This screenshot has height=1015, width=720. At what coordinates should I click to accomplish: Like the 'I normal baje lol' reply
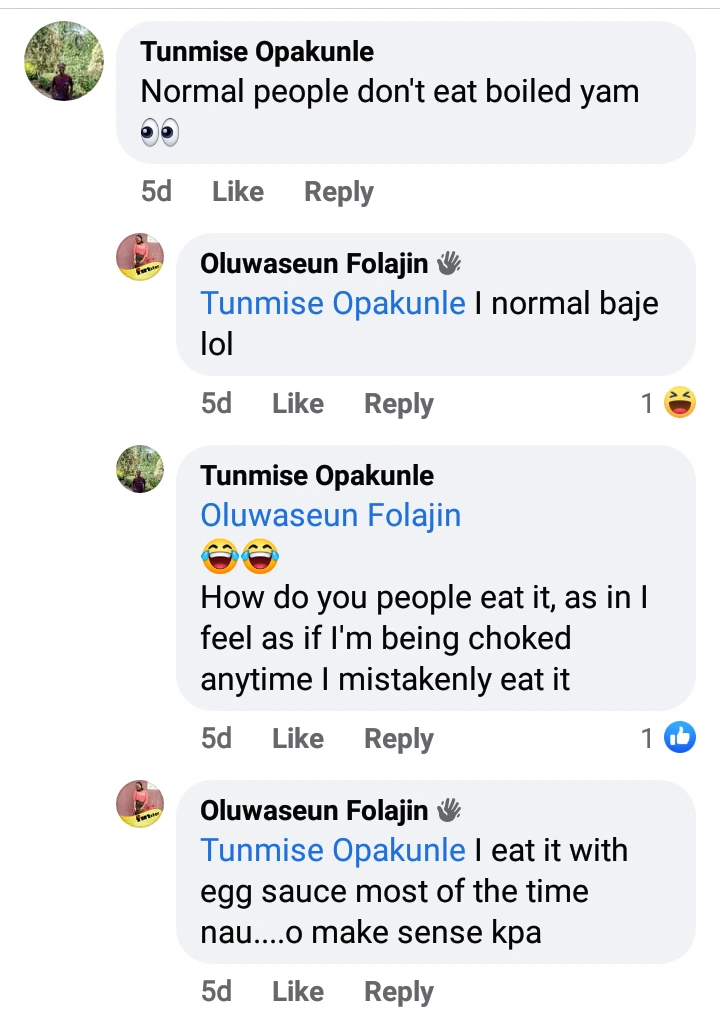tap(298, 403)
